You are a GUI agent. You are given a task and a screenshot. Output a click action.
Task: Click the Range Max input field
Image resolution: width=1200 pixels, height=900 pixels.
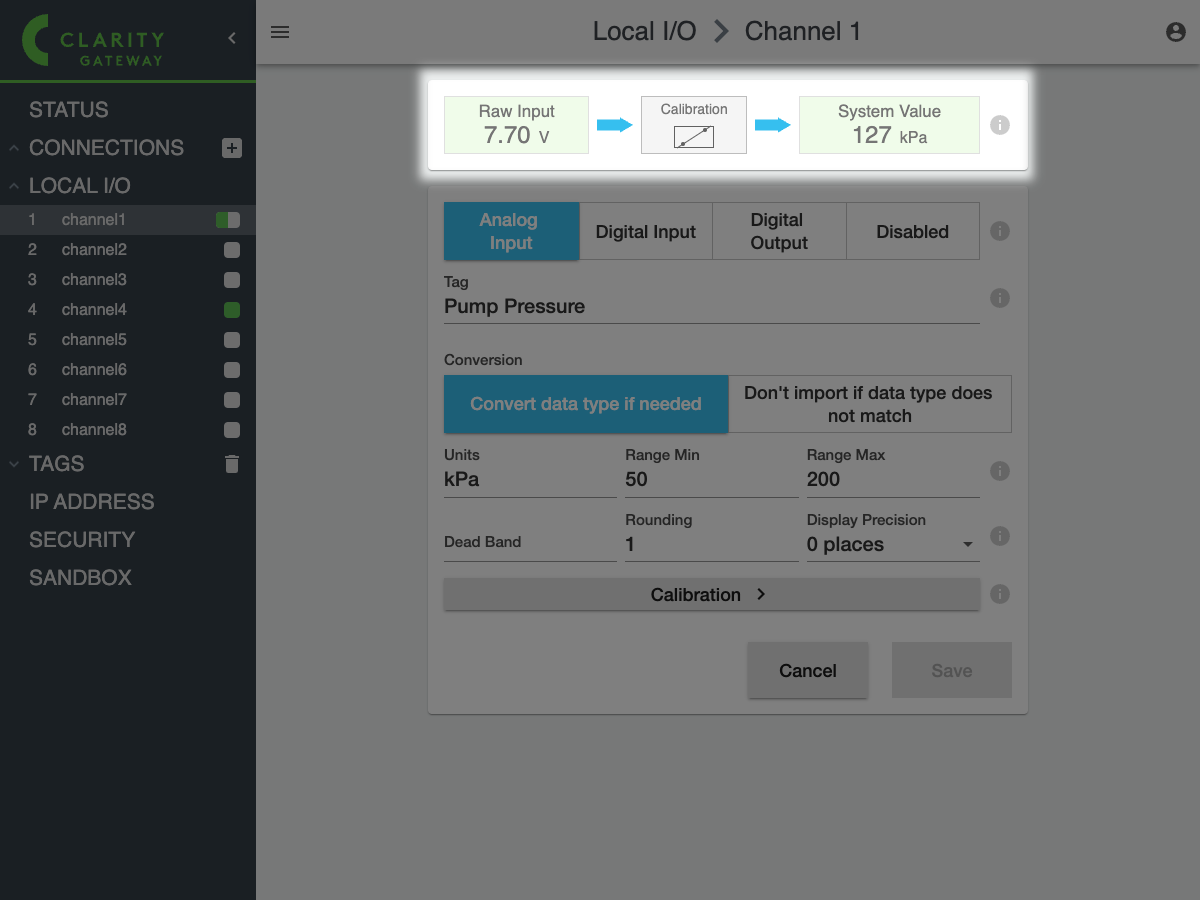pyautogui.click(x=892, y=480)
